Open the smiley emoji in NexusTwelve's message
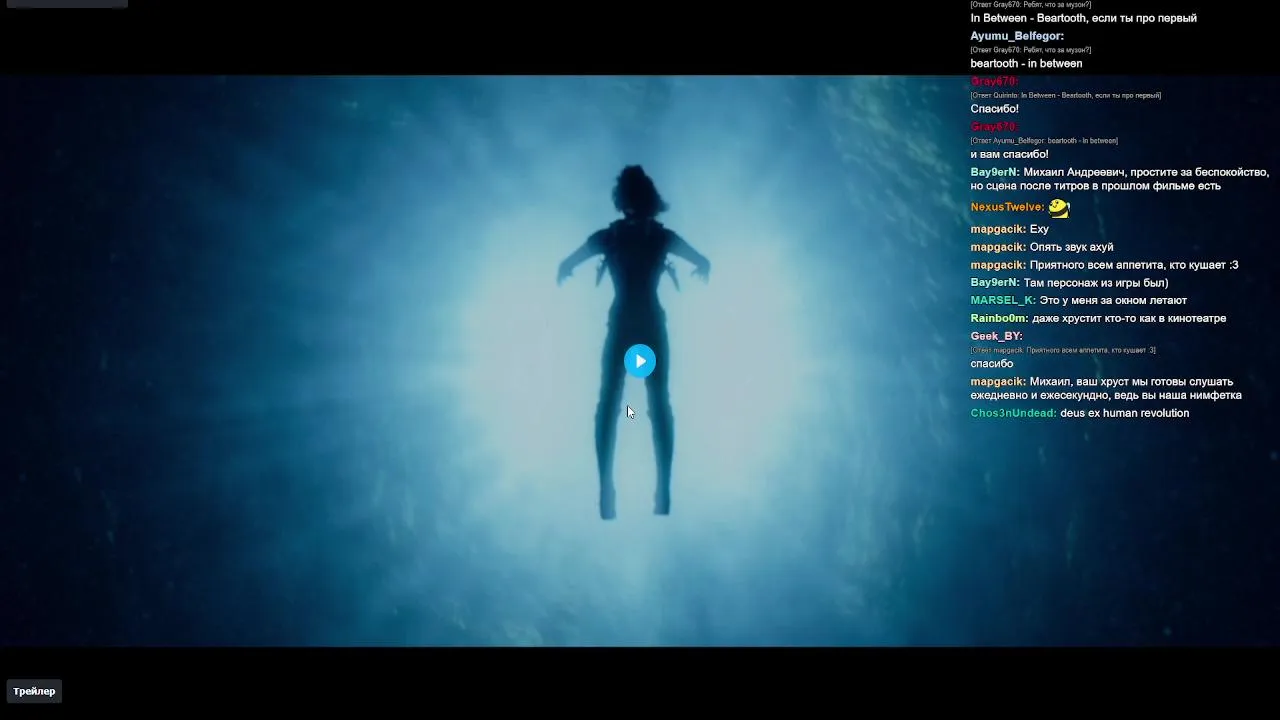 (1059, 208)
